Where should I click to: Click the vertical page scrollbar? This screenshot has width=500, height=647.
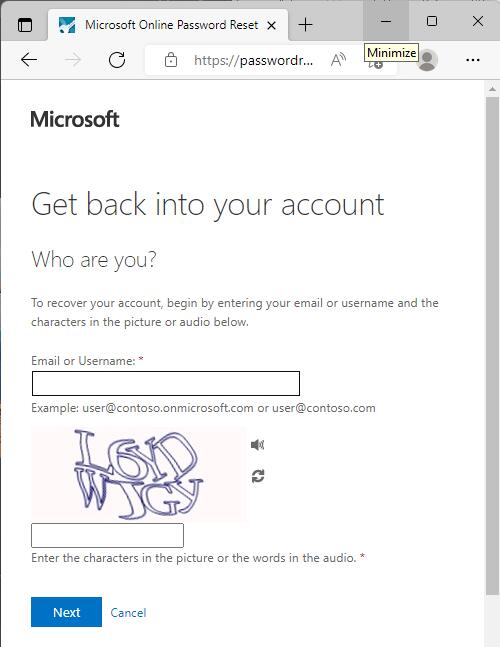point(492,346)
